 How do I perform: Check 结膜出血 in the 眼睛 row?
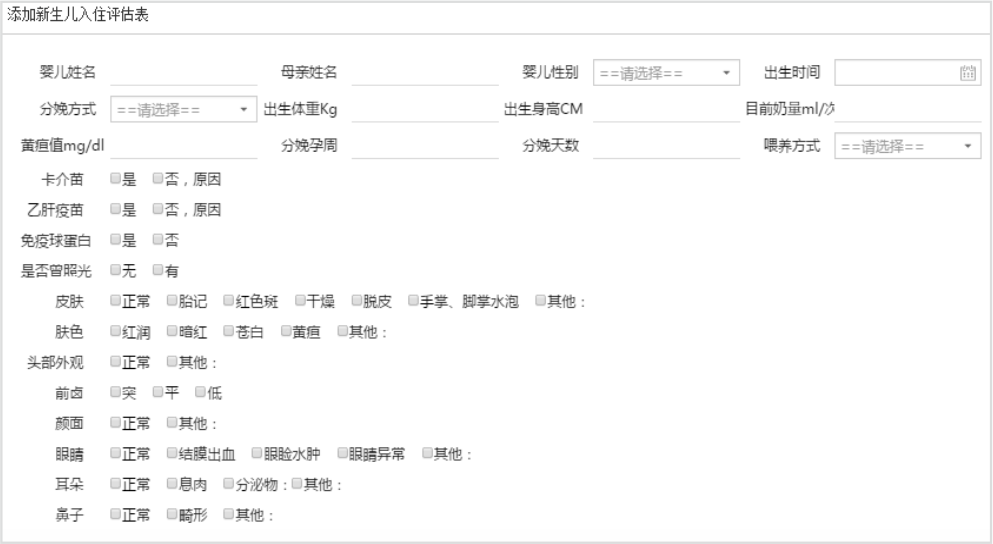point(172,453)
